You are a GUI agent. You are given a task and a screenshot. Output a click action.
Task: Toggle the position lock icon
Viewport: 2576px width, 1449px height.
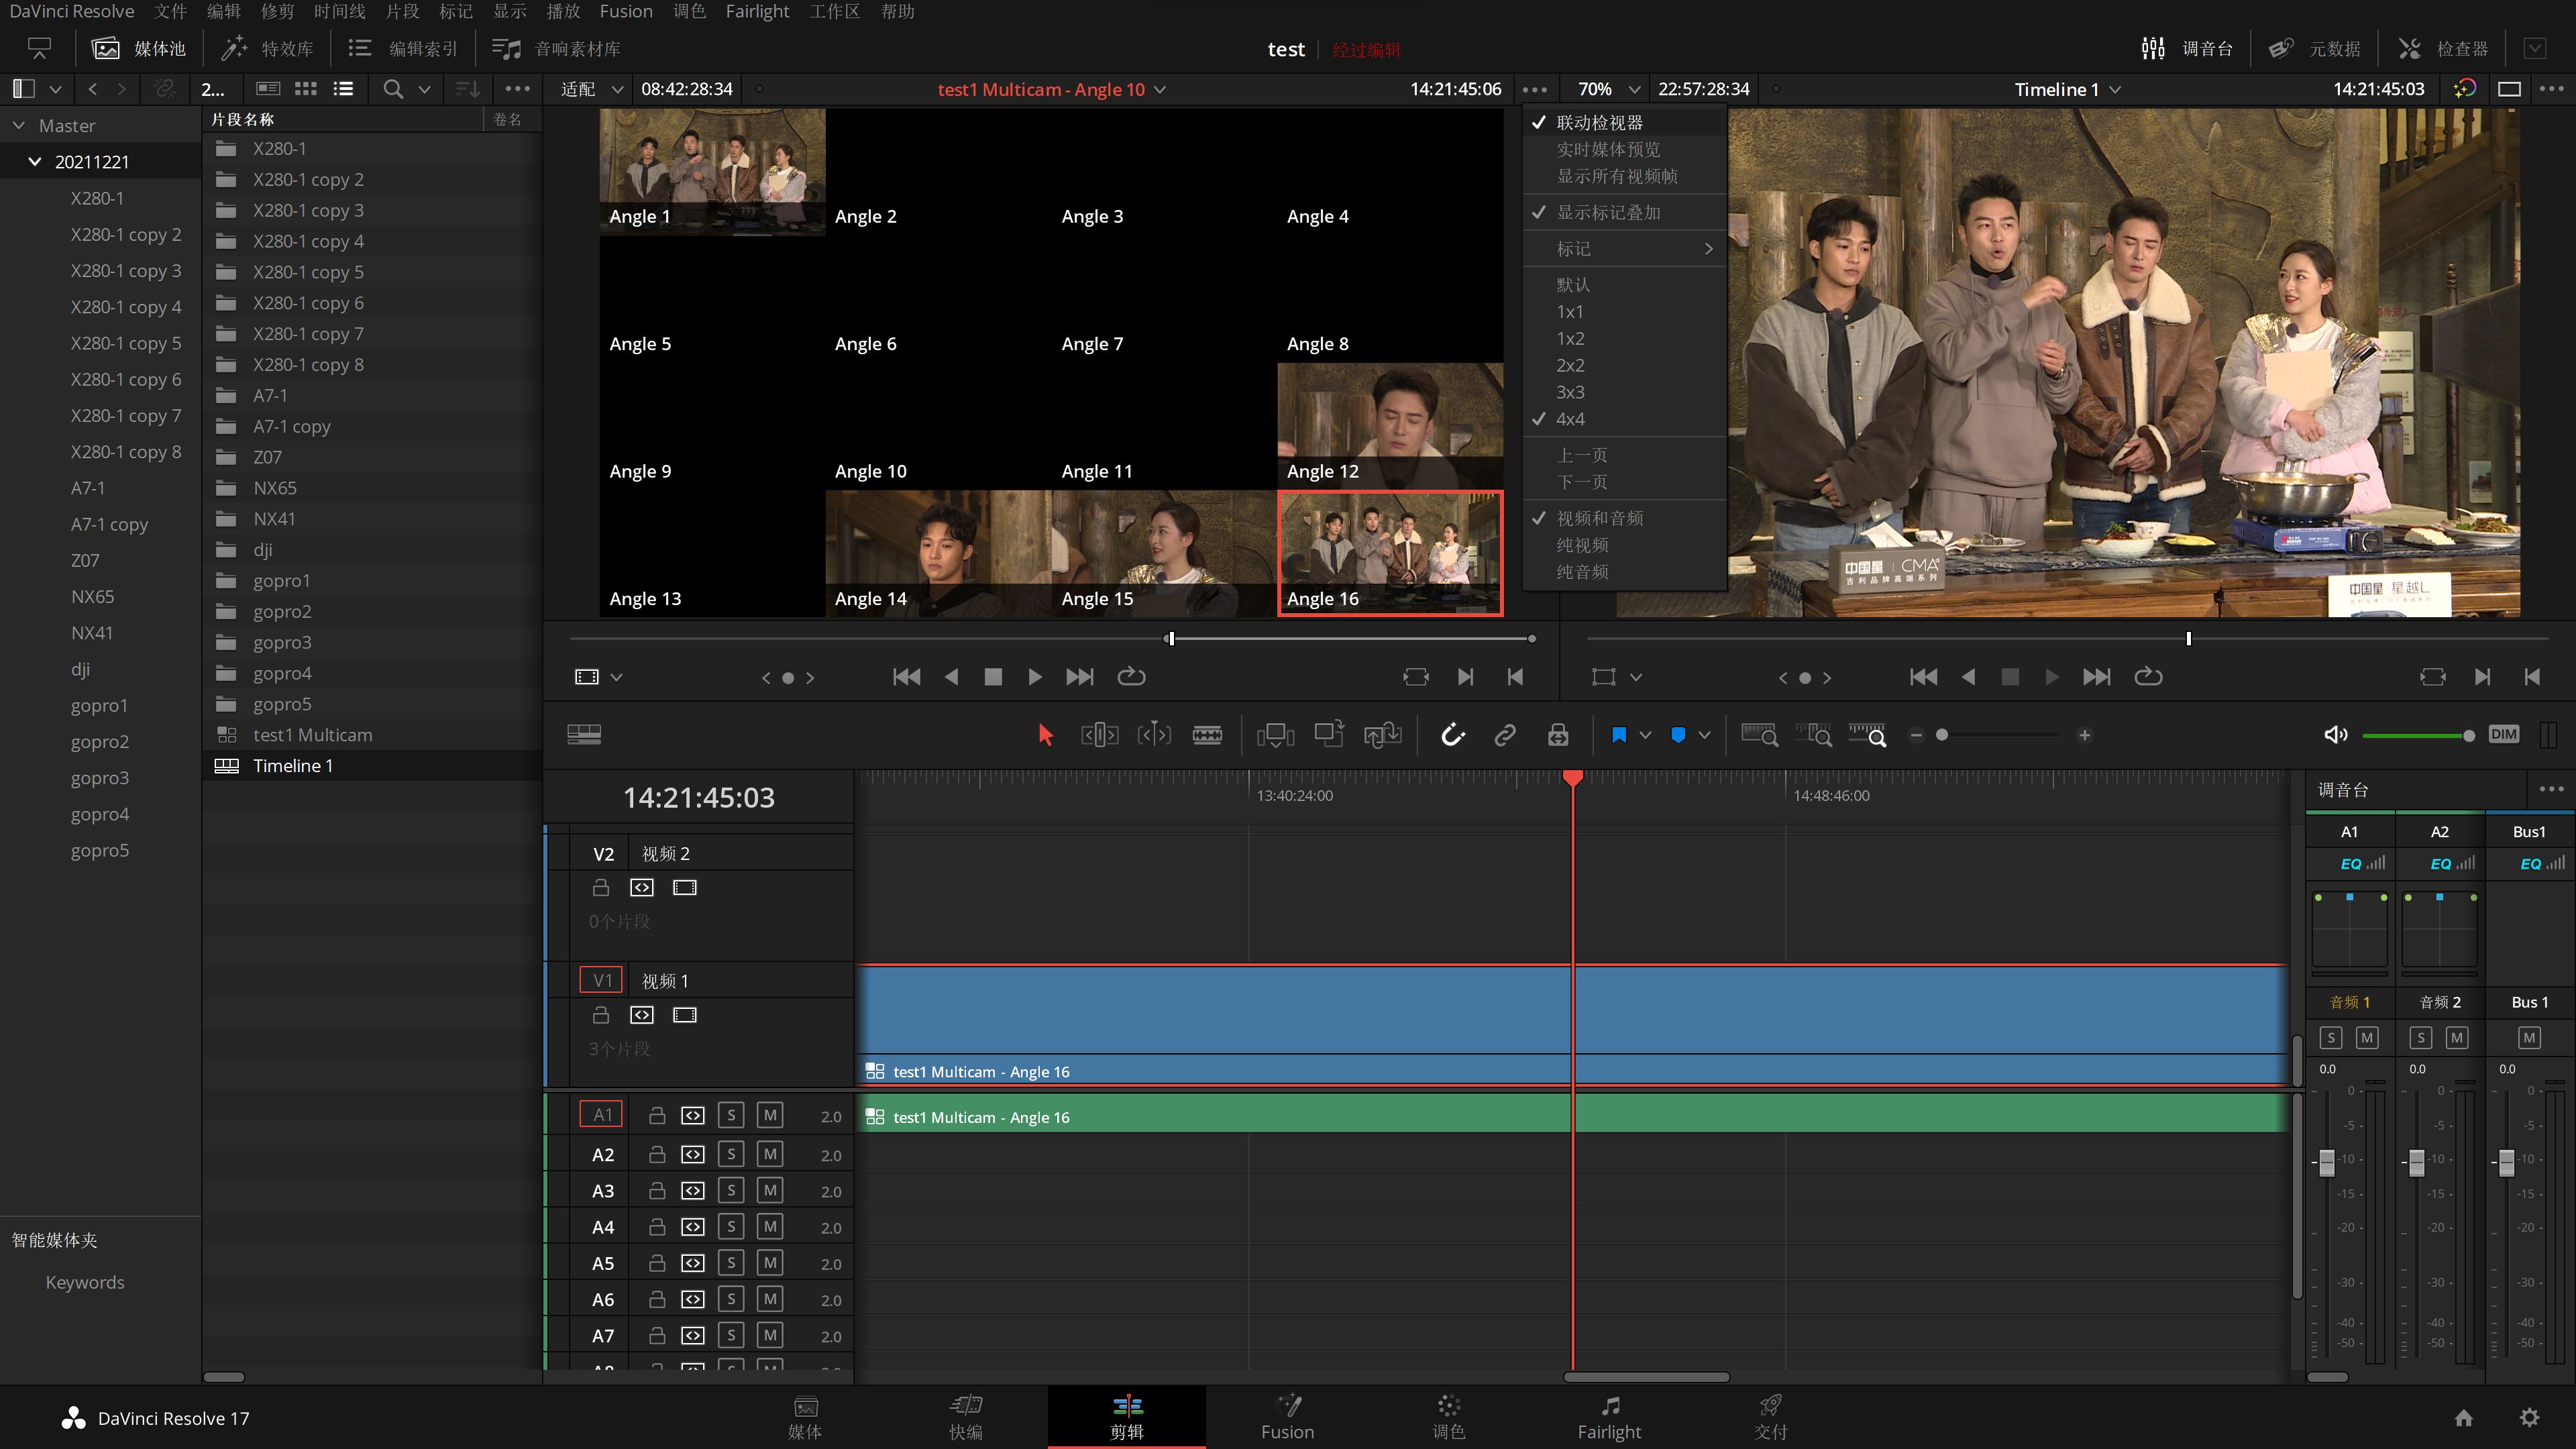(1558, 735)
